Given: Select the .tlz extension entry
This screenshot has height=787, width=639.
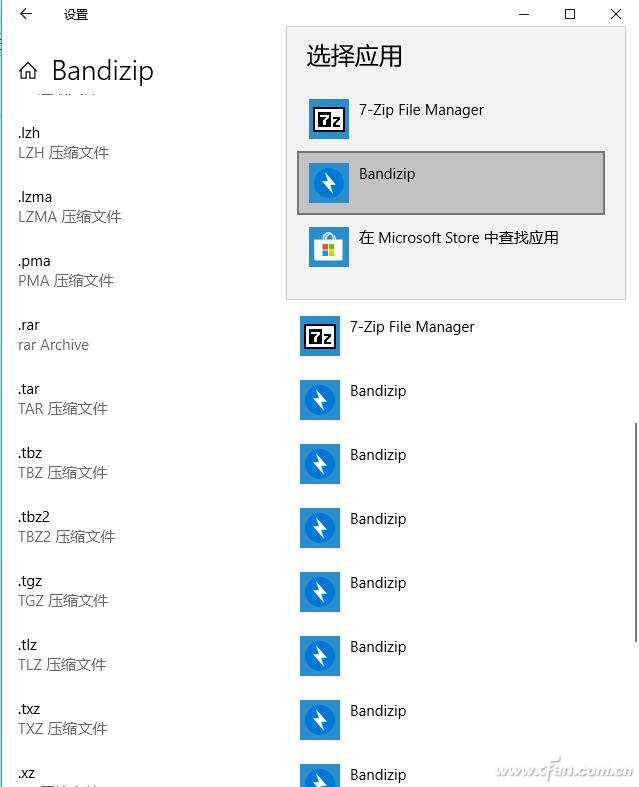Looking at the screenshot, I should coord(27,645).
